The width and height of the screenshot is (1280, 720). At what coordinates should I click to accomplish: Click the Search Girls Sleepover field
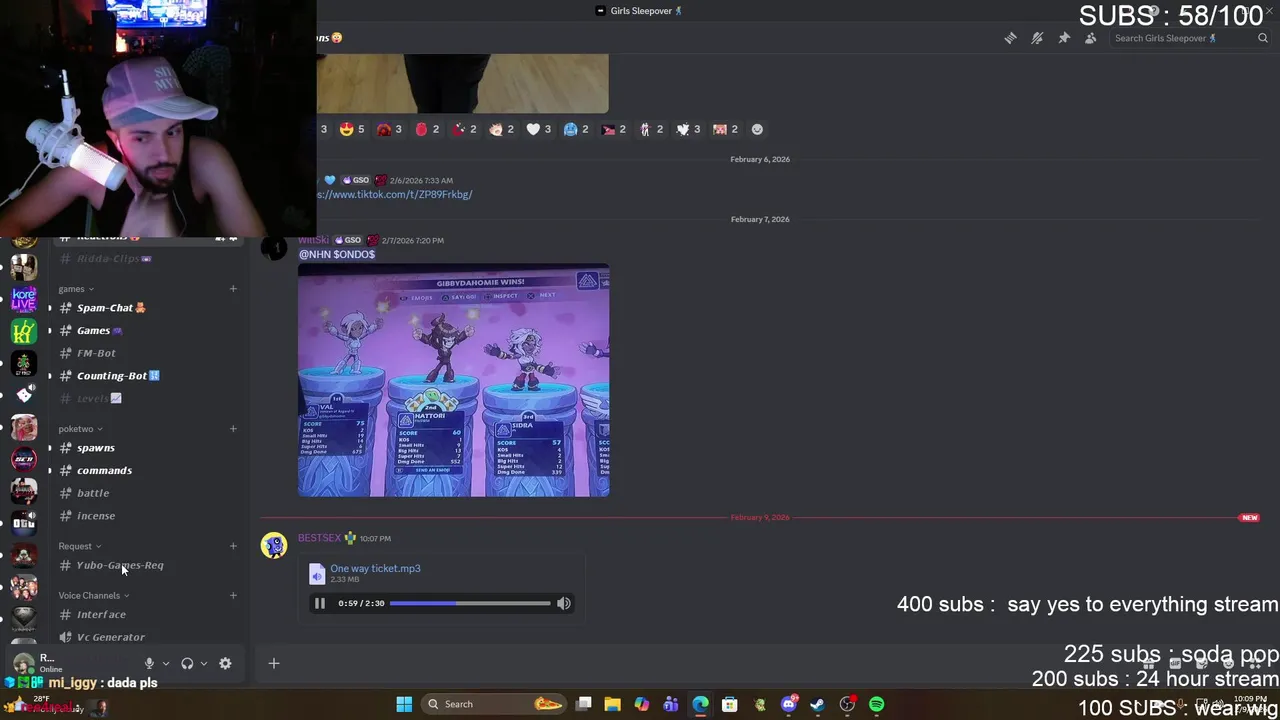(1190, 38)
